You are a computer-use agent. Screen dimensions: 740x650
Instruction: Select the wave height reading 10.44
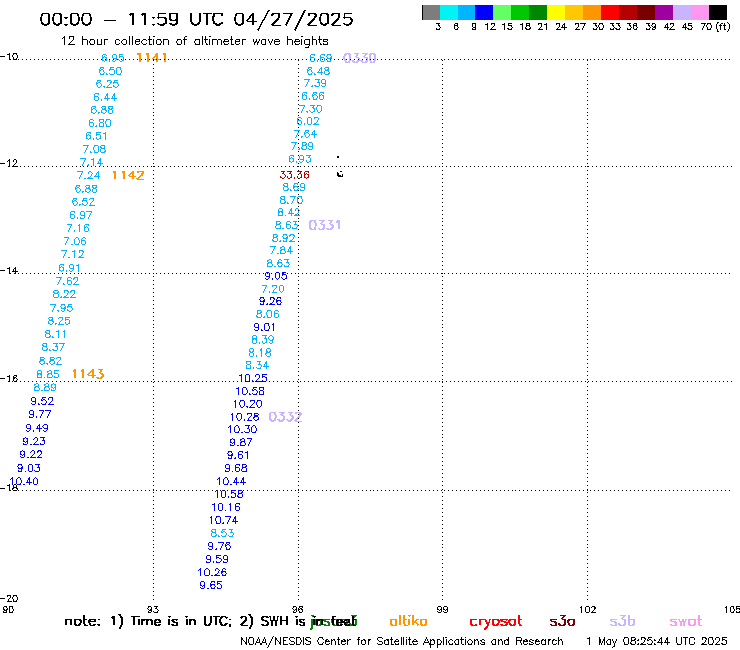pyautogui.click(x=231, y=481)
